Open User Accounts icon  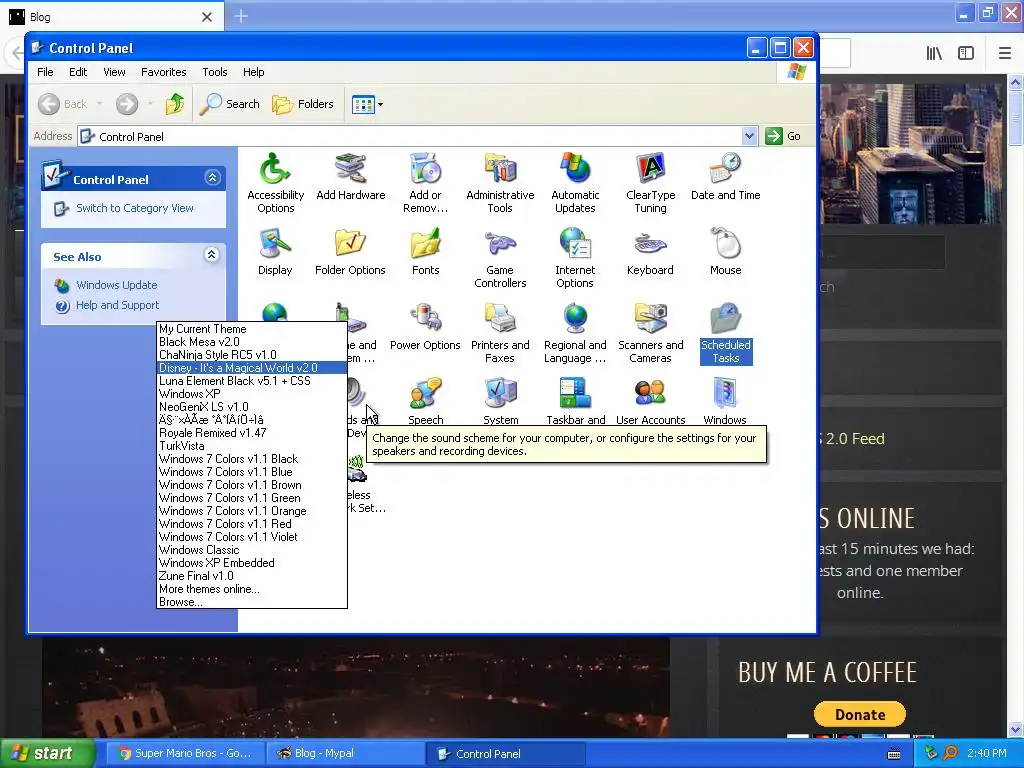(x=650, y=401)
